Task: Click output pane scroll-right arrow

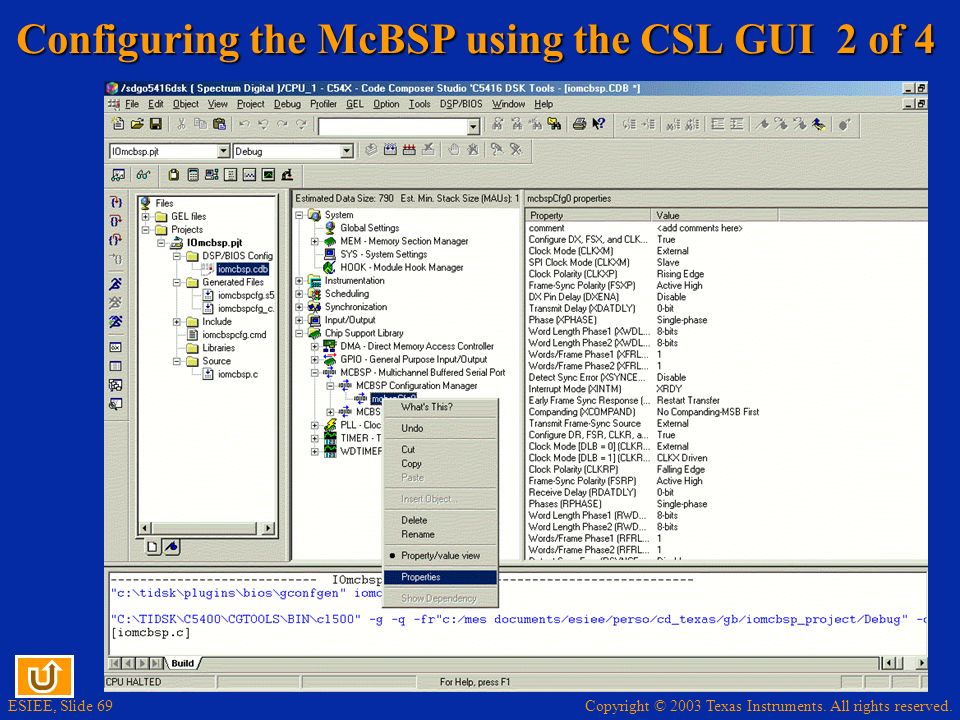Action: (921, 663)
